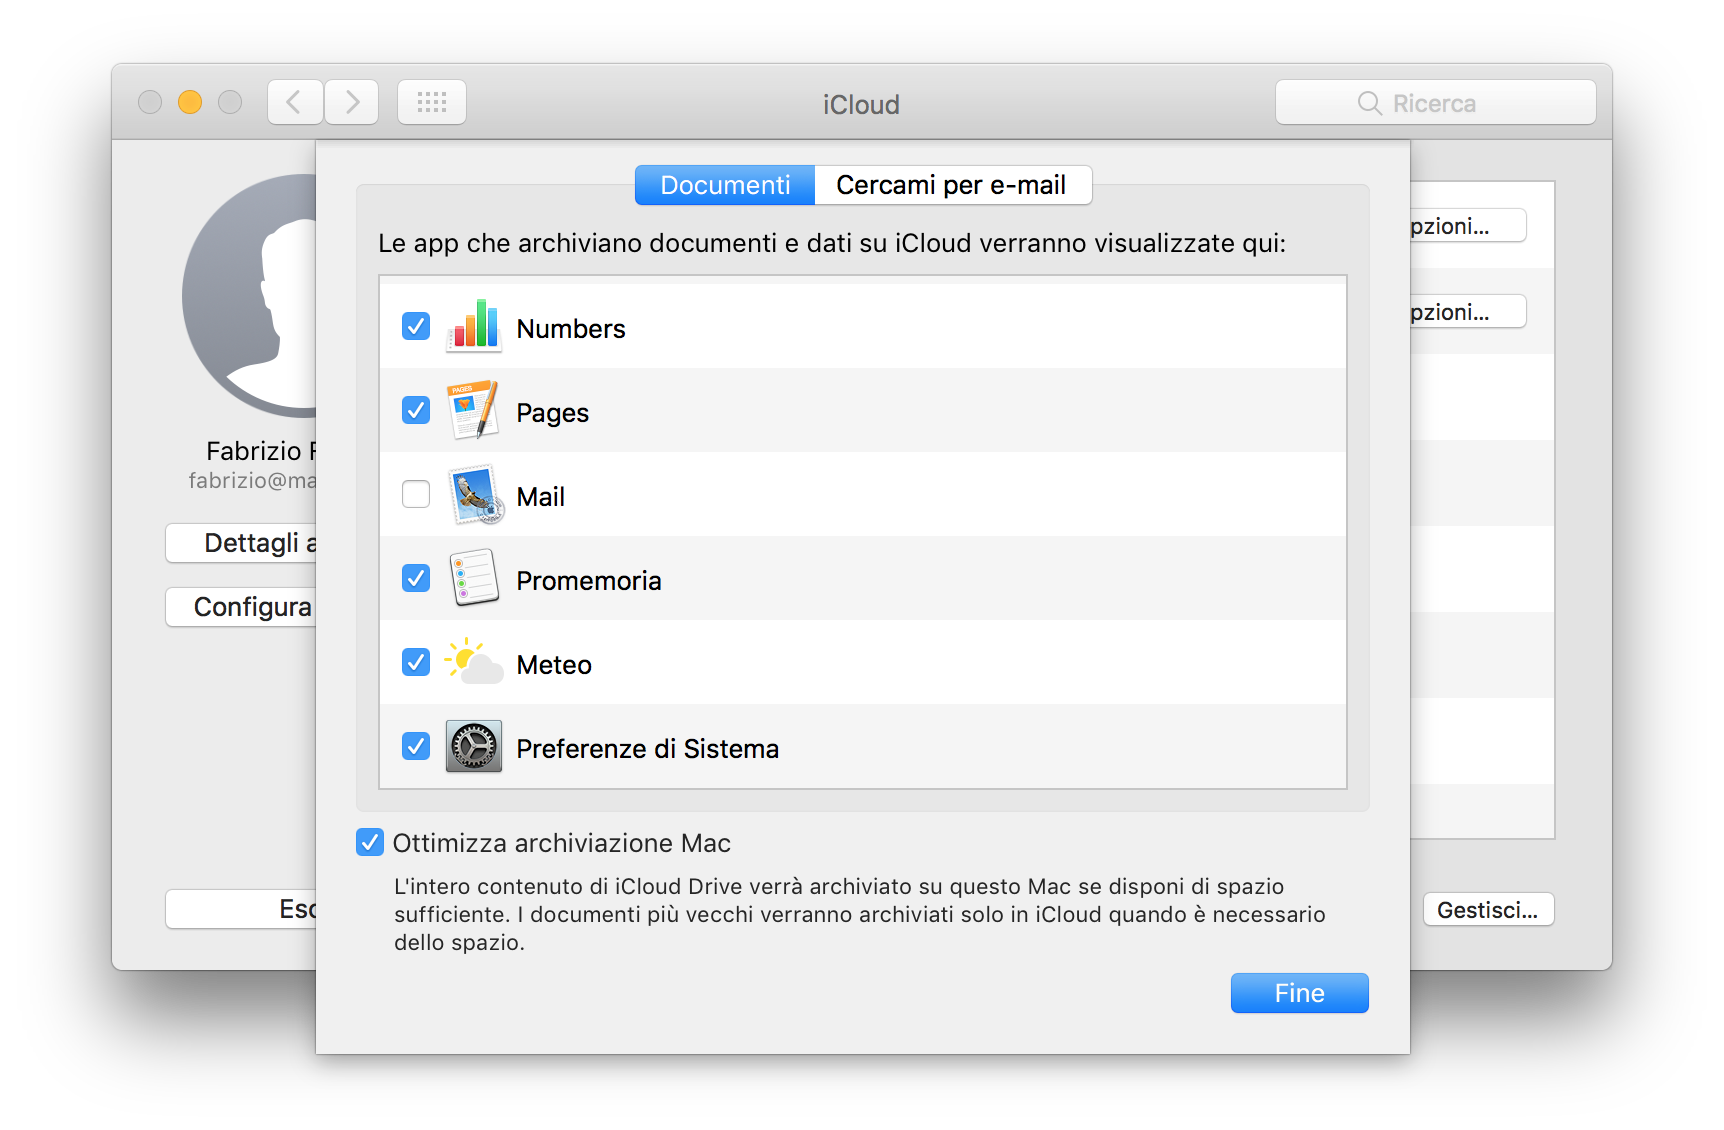The height and width of the screenshot is (1130, 1724).
Task: Click the Meteo weather icon
Action: pyautogui.click(x=474, y=662)
